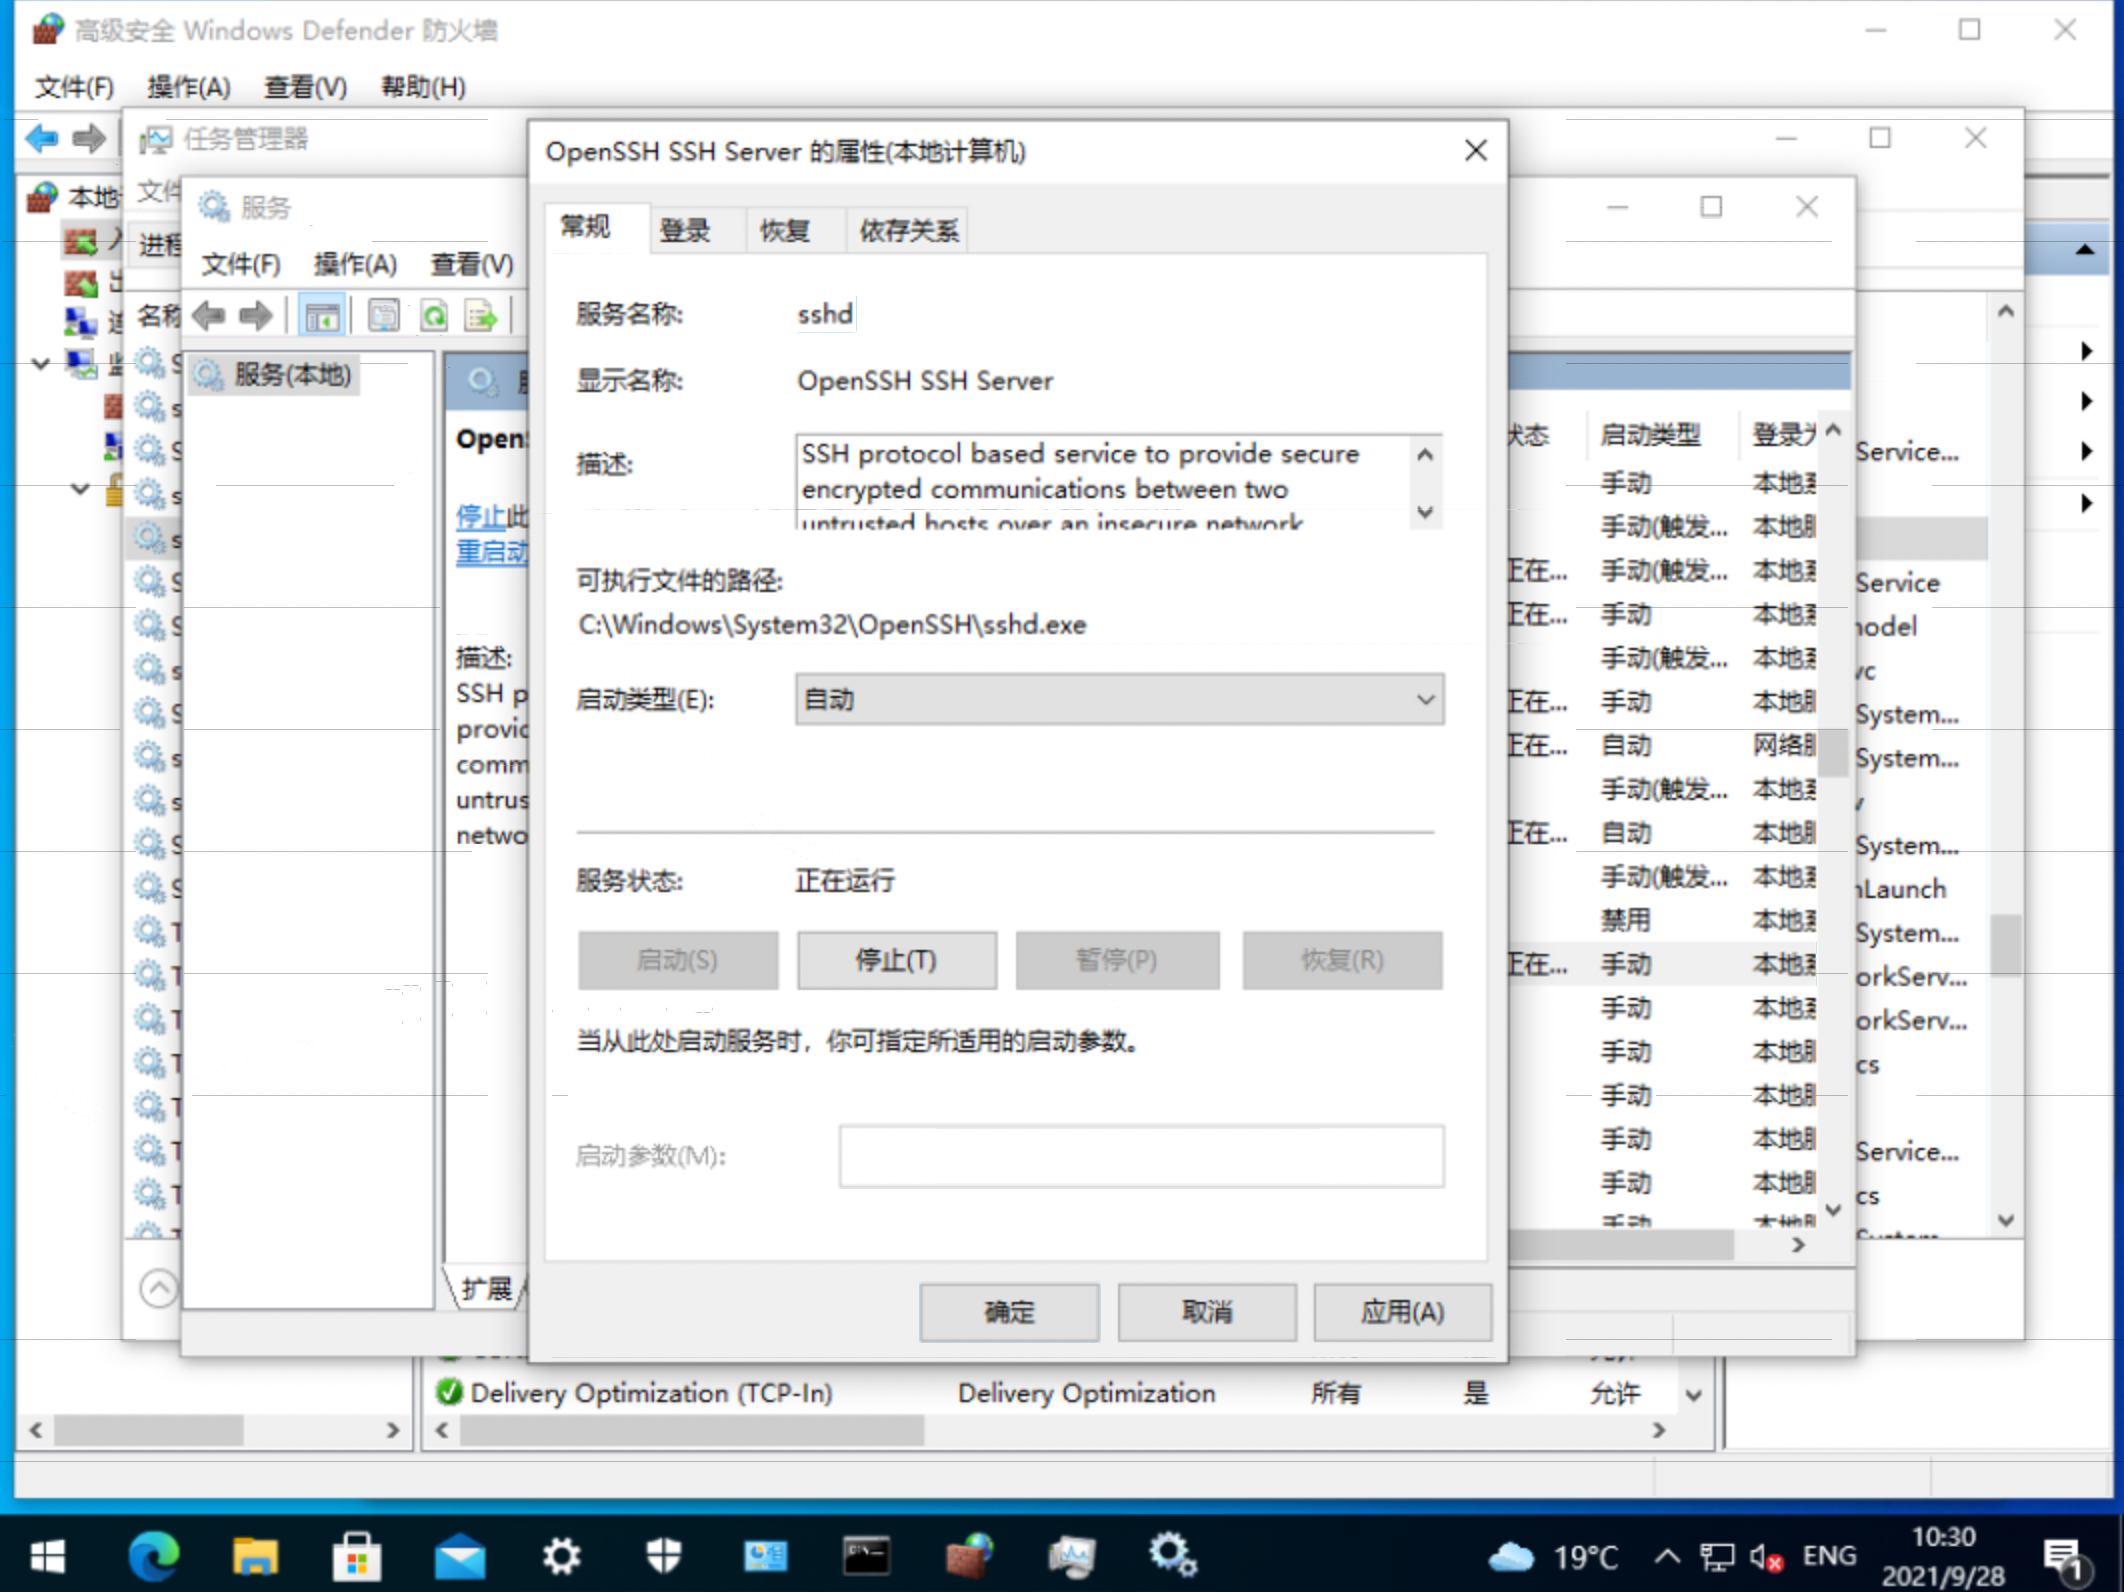Collapse Task Manager details with circle arrow
The height and width of the screenshot is (1592, 2124).
tap(158, 1288)
